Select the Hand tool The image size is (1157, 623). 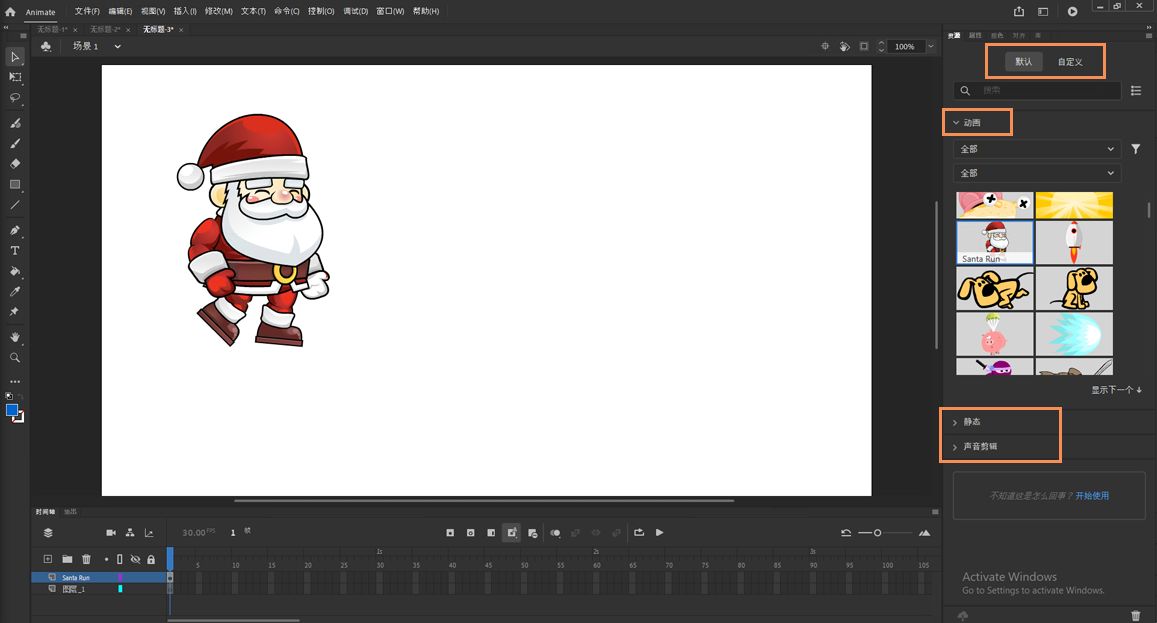tap(15, 337)
